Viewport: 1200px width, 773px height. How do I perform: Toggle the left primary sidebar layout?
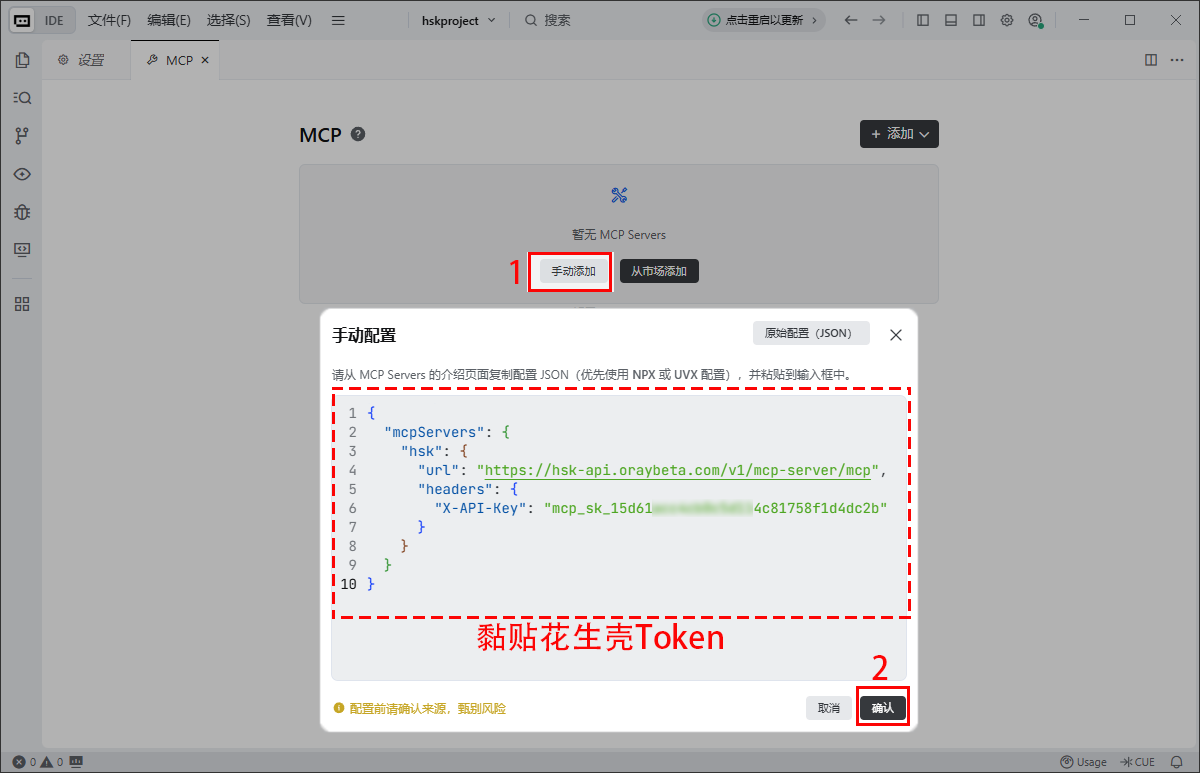(923, 20)
